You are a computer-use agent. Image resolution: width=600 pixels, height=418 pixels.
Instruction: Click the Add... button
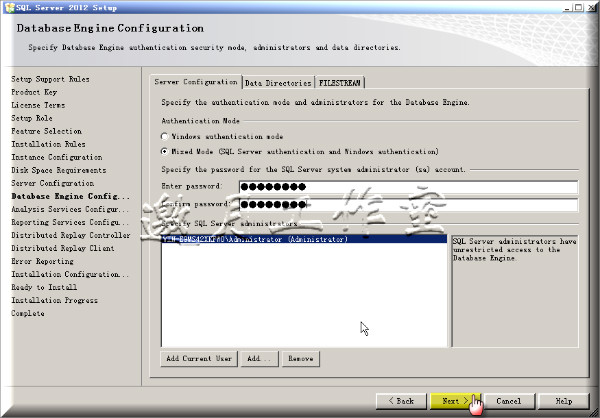click(259, 359)
